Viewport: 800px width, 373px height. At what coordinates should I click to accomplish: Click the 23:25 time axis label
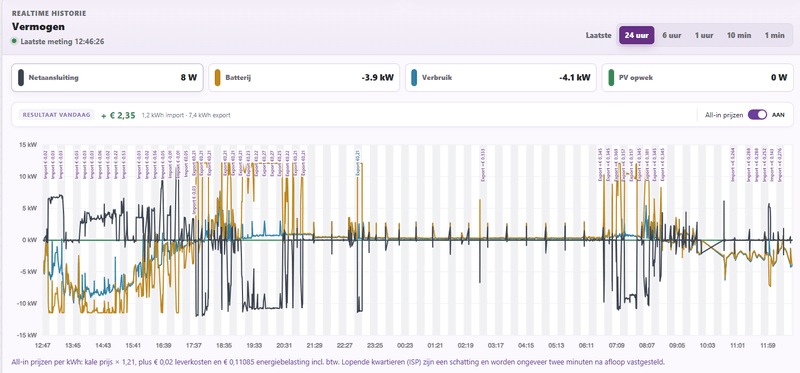pos(375,345)
